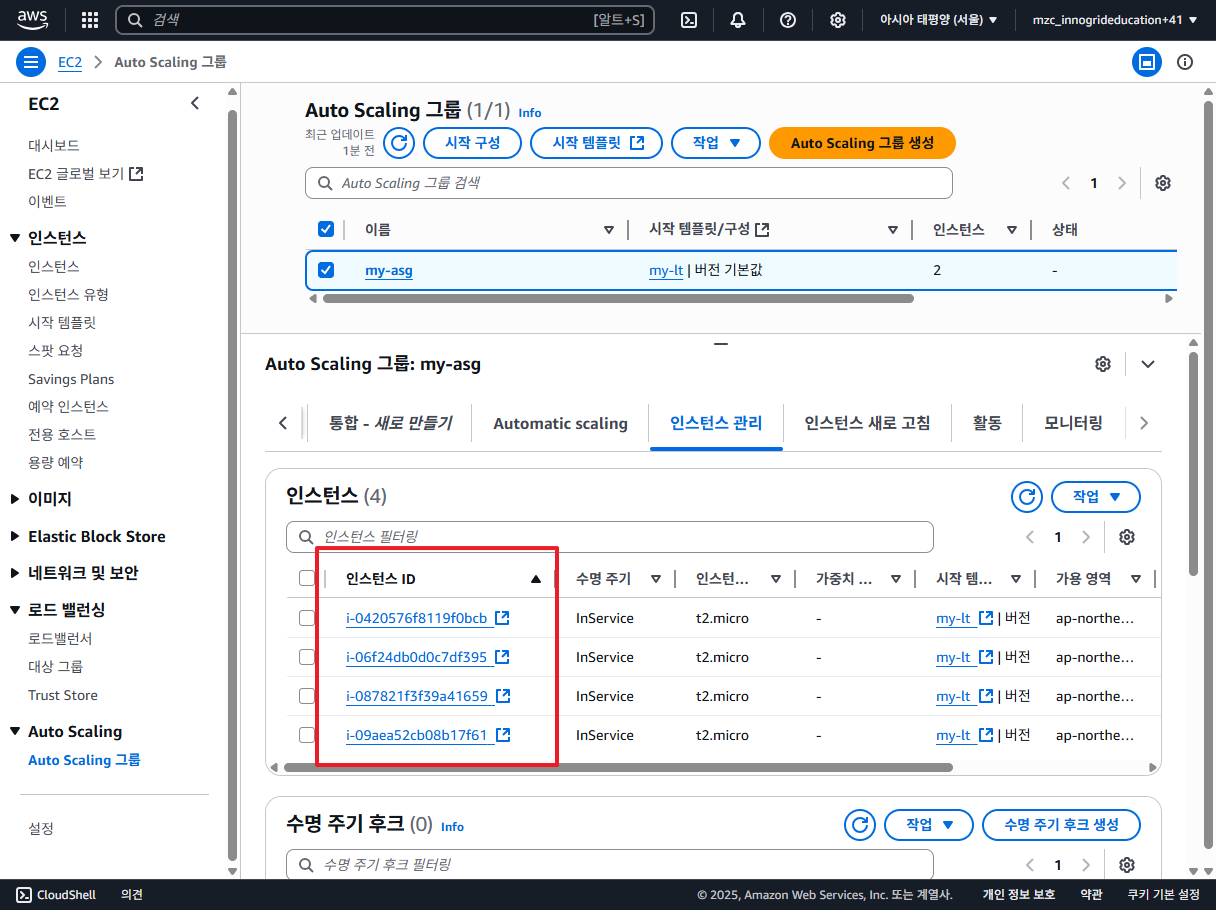Open external link icon for i-06f24db0d0c7df395
Image resolution: width=1216 pixels, height=910 pixels.
click(503, 657)
